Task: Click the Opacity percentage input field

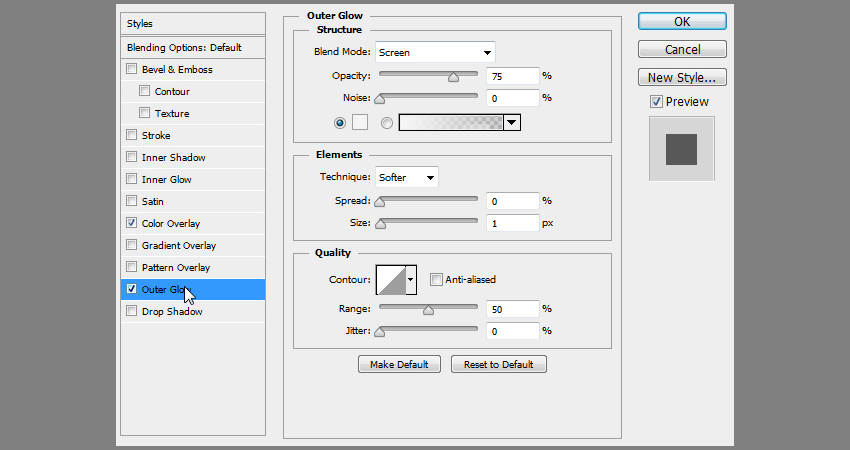Action: pyautogui.click(x=512, y=75)
